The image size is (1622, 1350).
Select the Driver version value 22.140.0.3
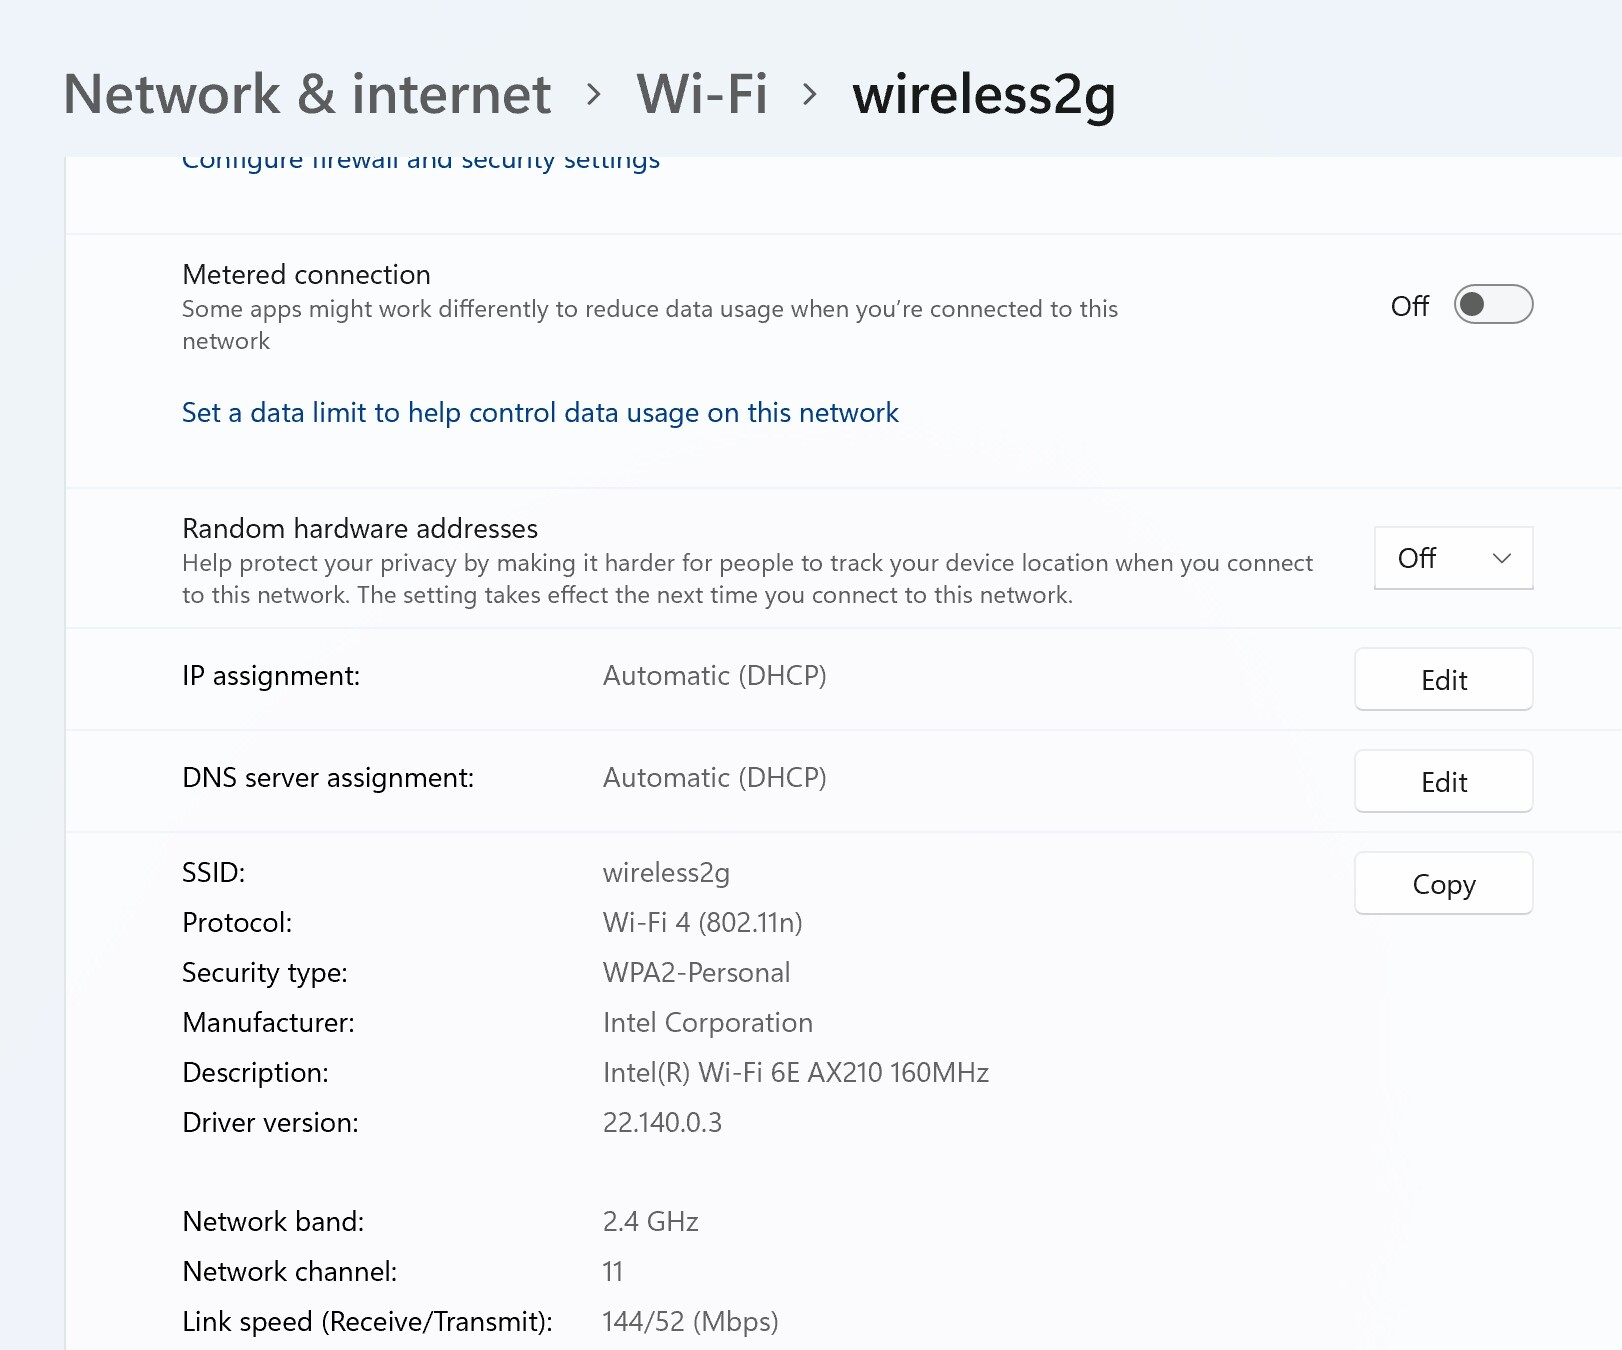click(662, 1123)
